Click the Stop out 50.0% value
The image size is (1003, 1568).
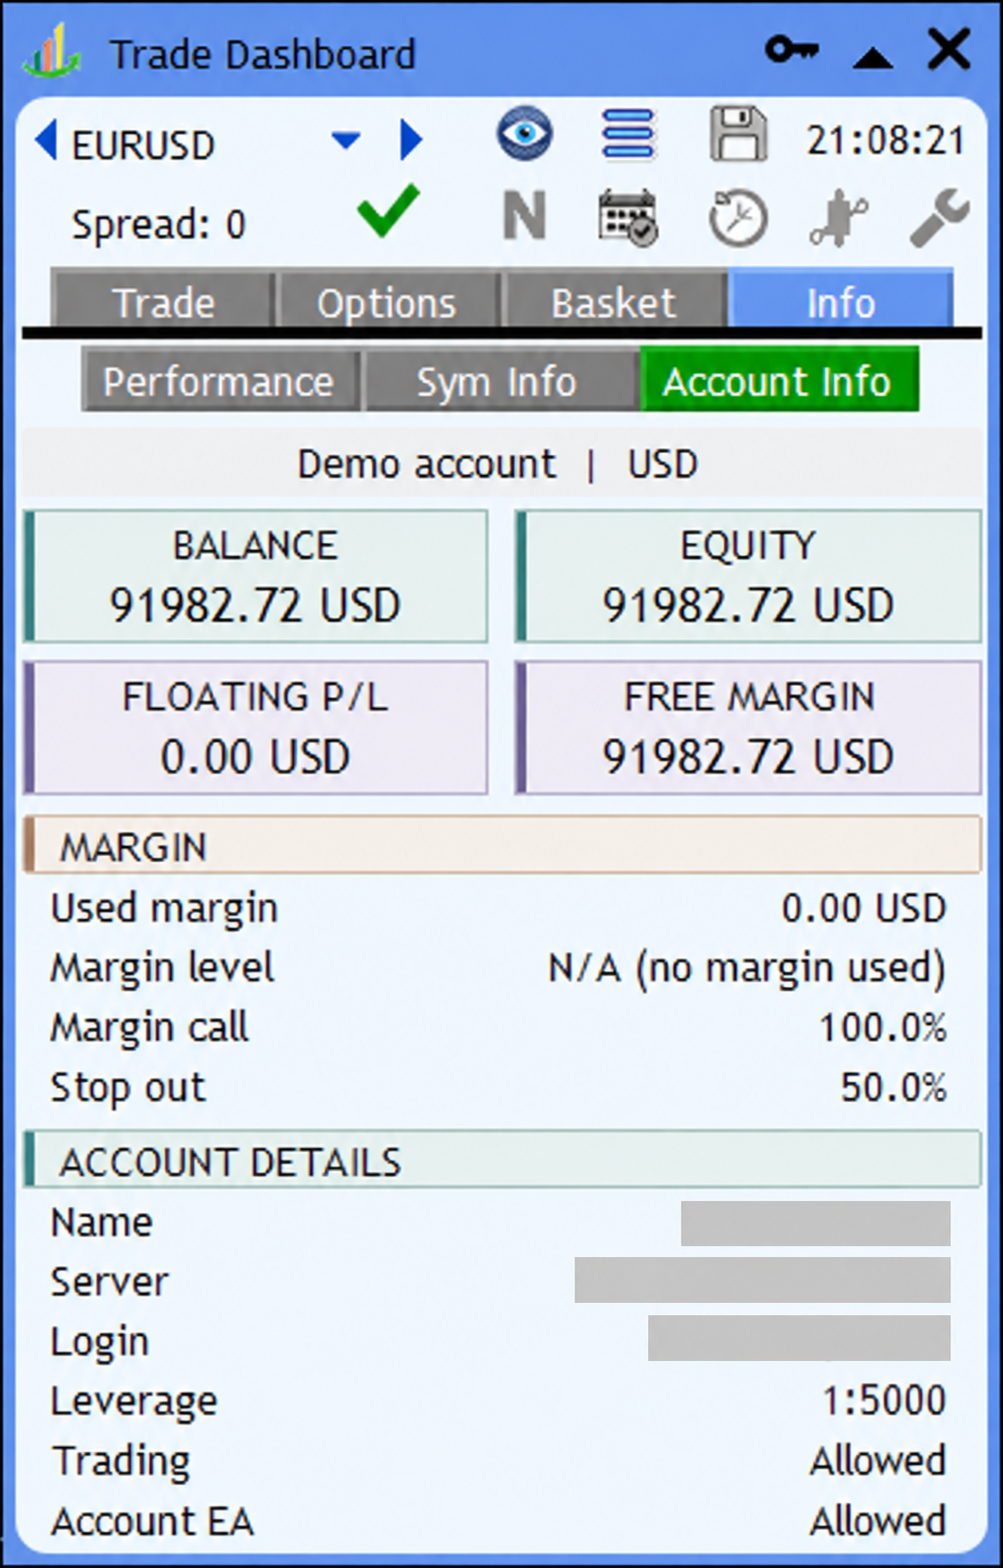[893, 1087]
